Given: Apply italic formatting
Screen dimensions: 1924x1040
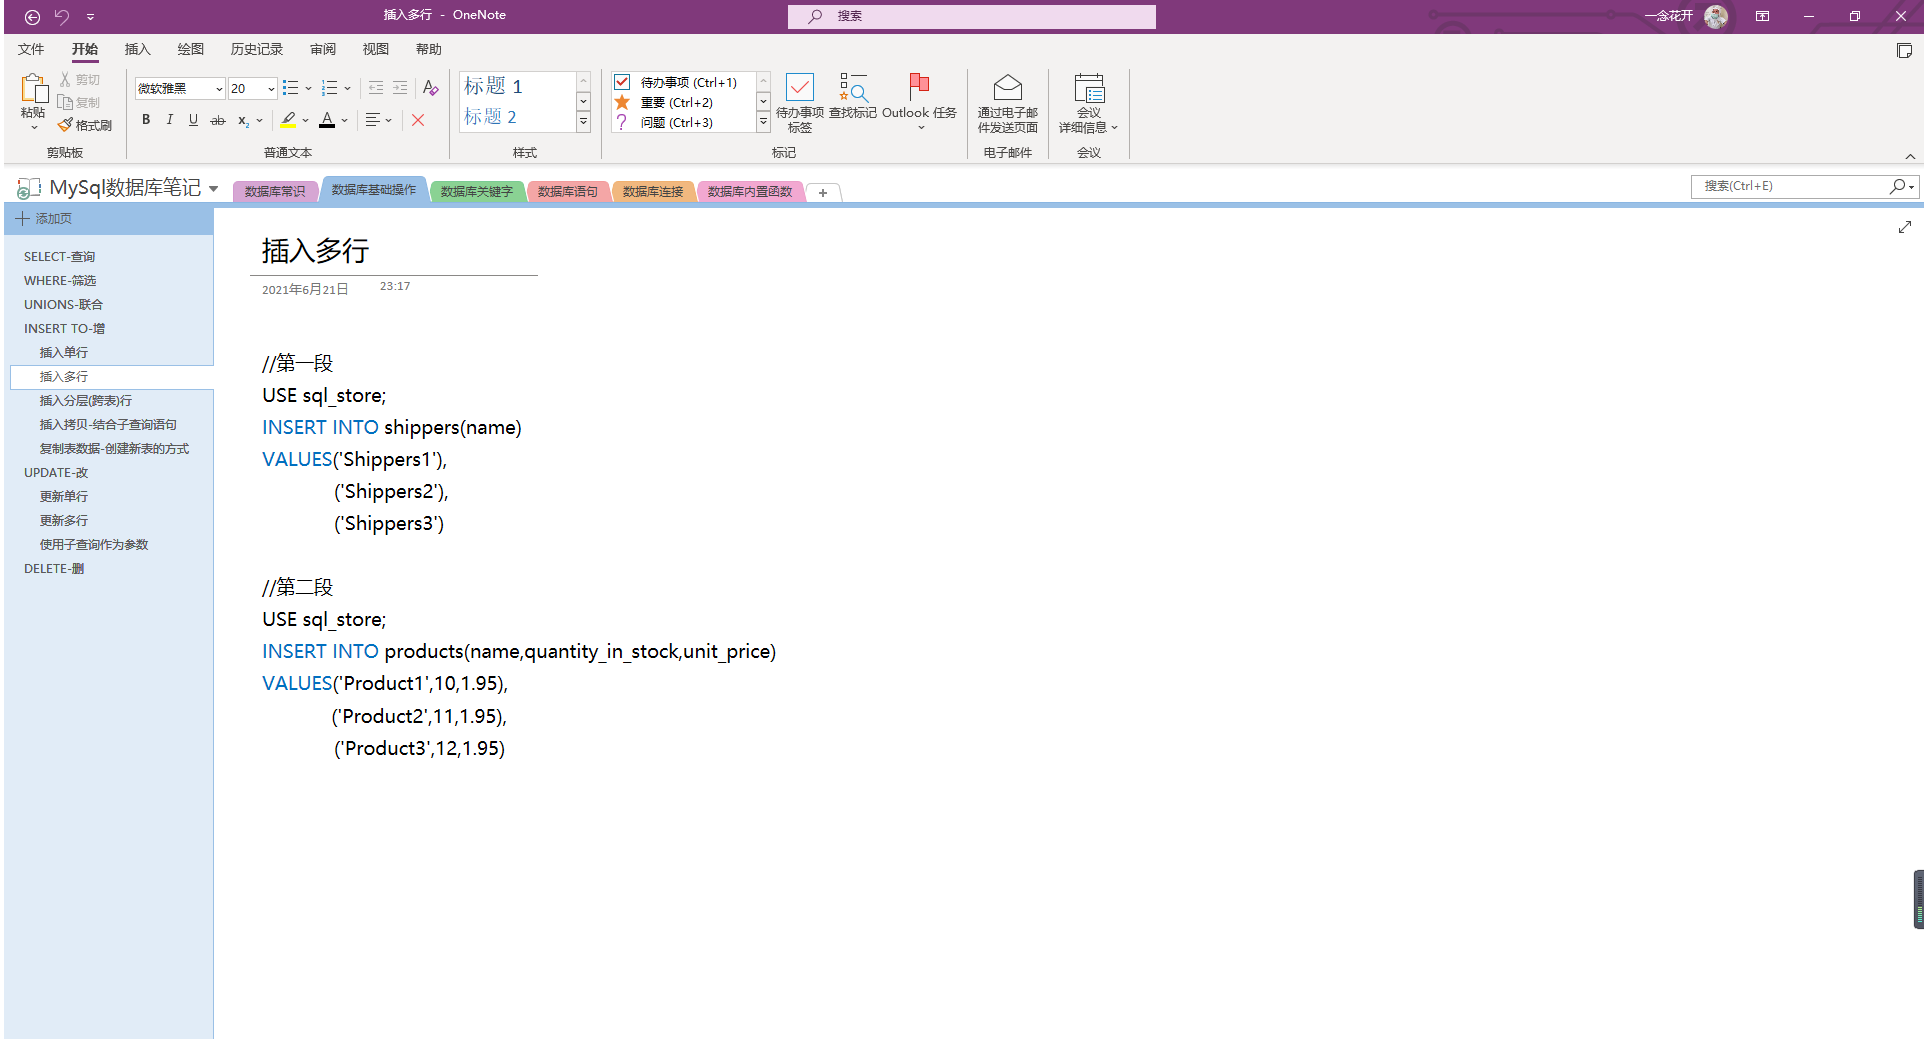Looking at the screenshot, I should tap(170, 120).
